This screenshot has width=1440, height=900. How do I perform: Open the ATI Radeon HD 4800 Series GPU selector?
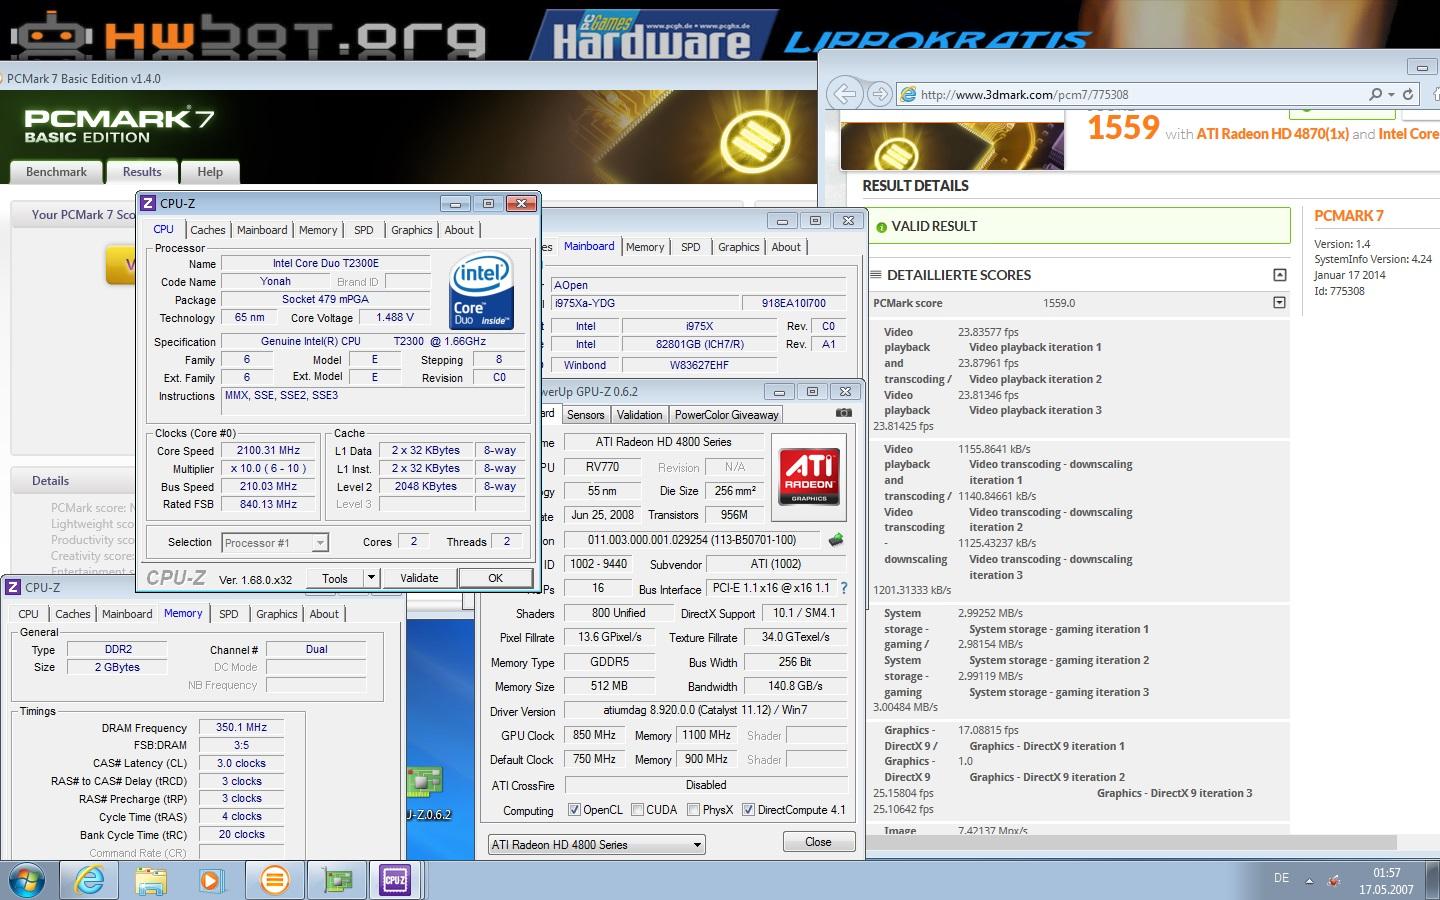pyautogui.click(x=596, y=845)
